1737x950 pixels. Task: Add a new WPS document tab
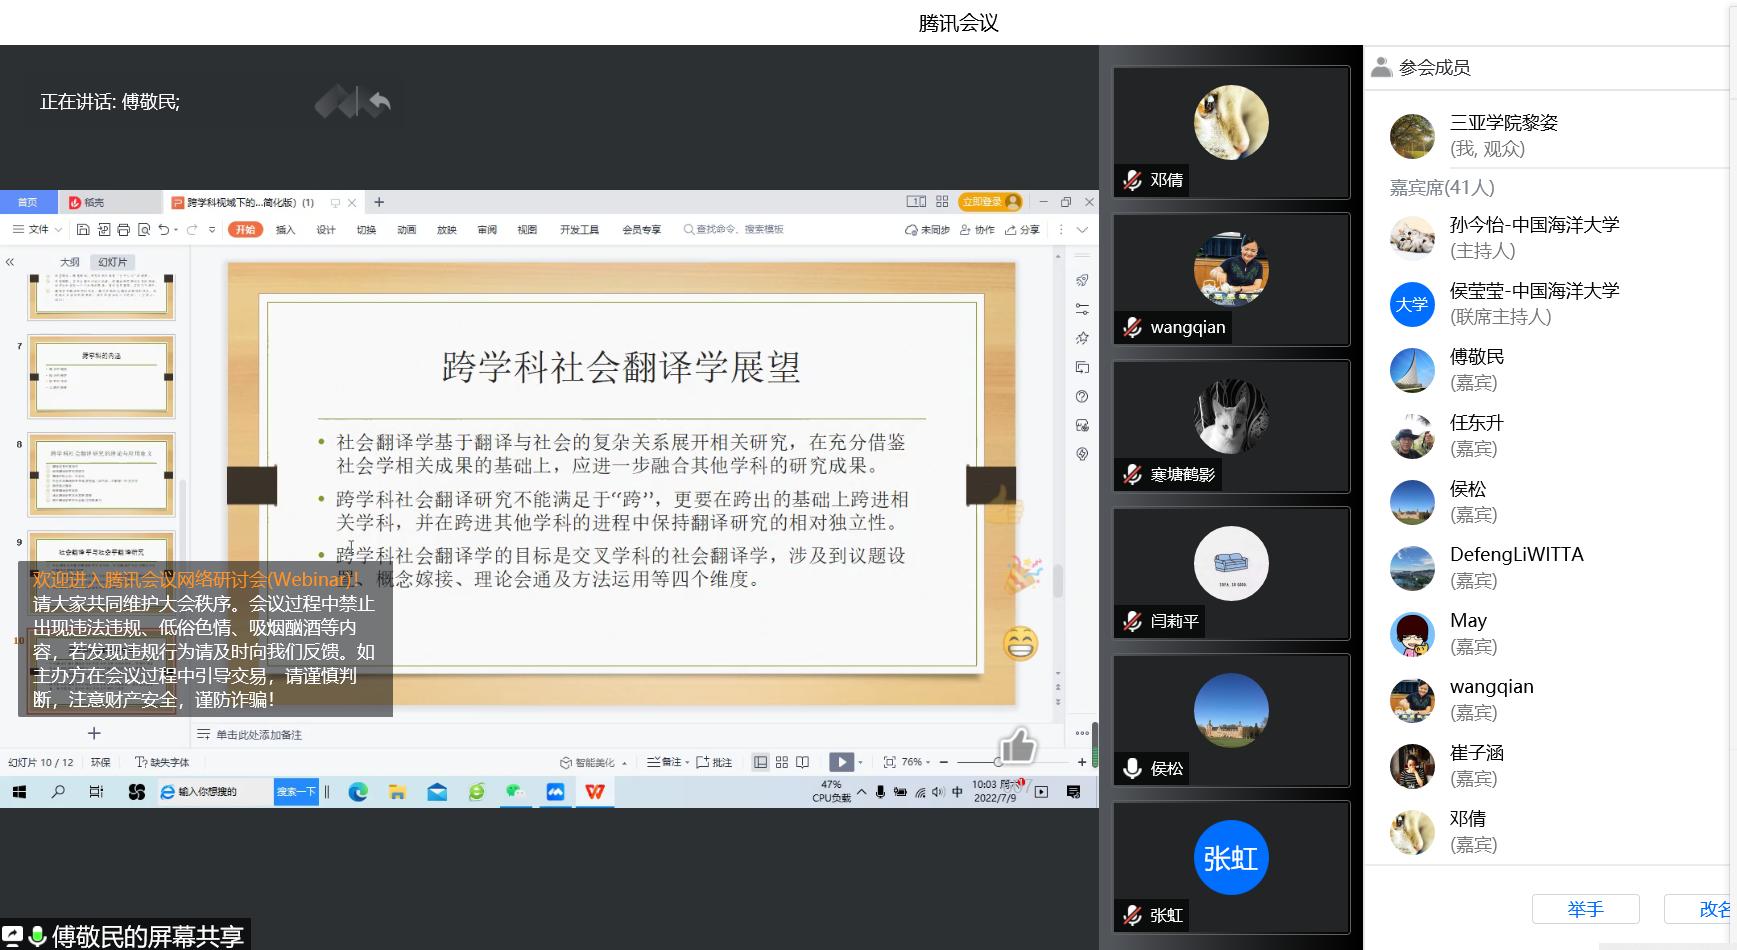pos(379,202)
